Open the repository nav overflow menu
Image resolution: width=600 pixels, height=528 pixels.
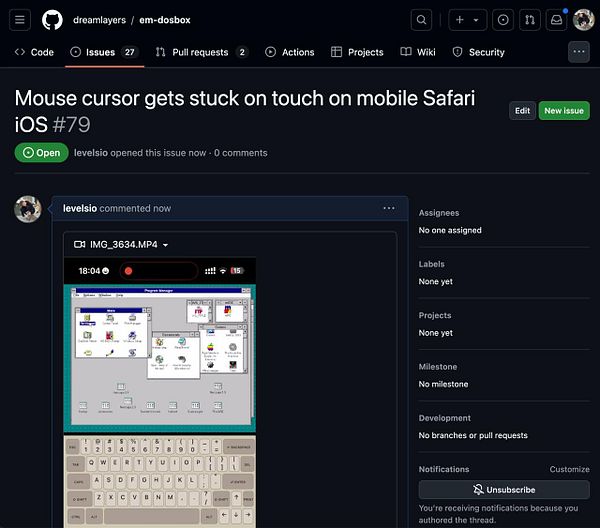pyautogui.click(x=579, y=52)
